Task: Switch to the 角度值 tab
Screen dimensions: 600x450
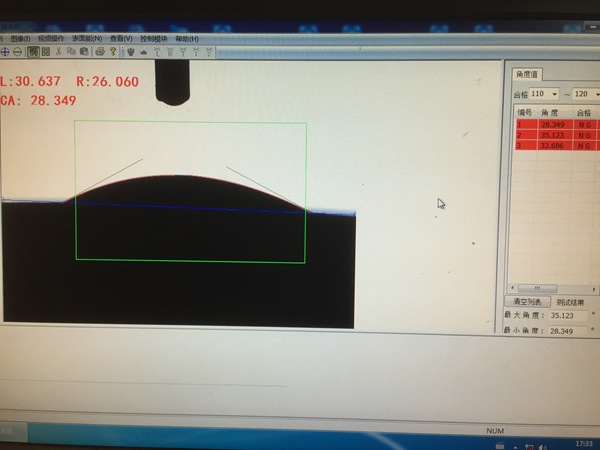Action: [527, 74]
